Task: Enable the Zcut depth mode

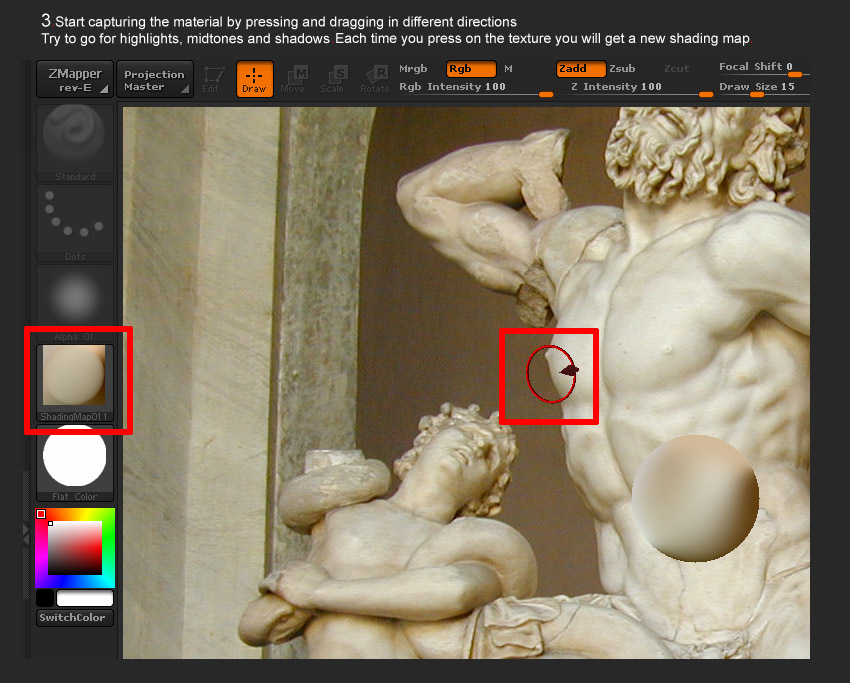Action: coord(676,69)
